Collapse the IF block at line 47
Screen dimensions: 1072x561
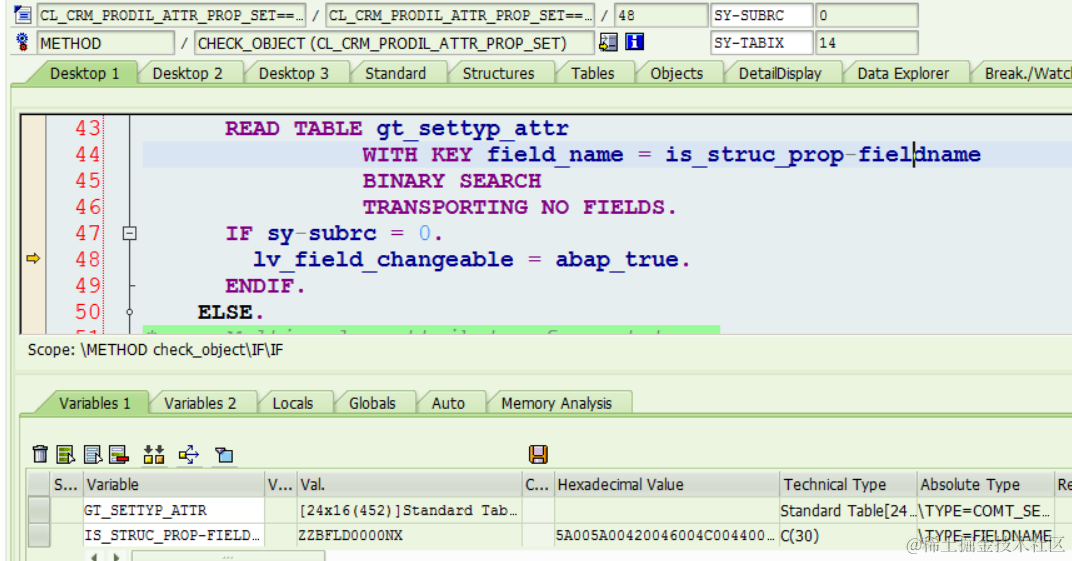click(129, 234)
